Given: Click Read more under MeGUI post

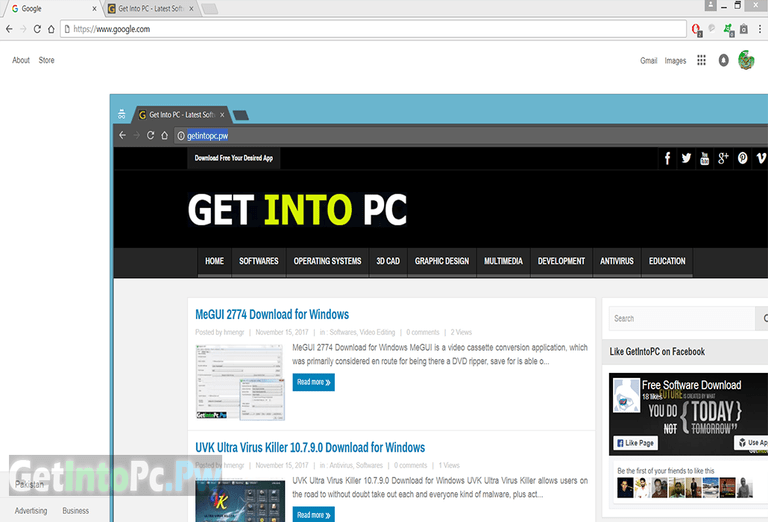Looking at the screenshot, I should click(x=313, y=382).
